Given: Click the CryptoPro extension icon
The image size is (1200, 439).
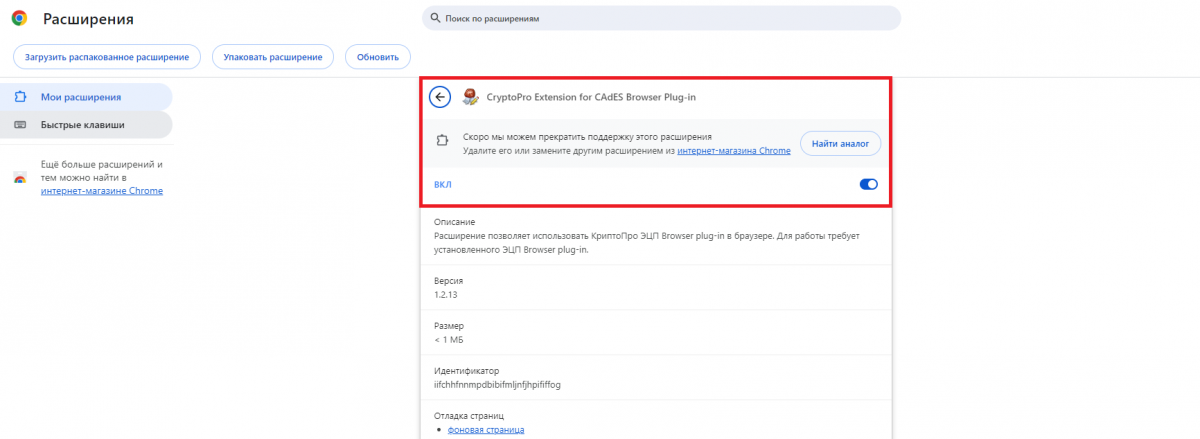Looking at the screenshot, I should [x=470, y=97].
